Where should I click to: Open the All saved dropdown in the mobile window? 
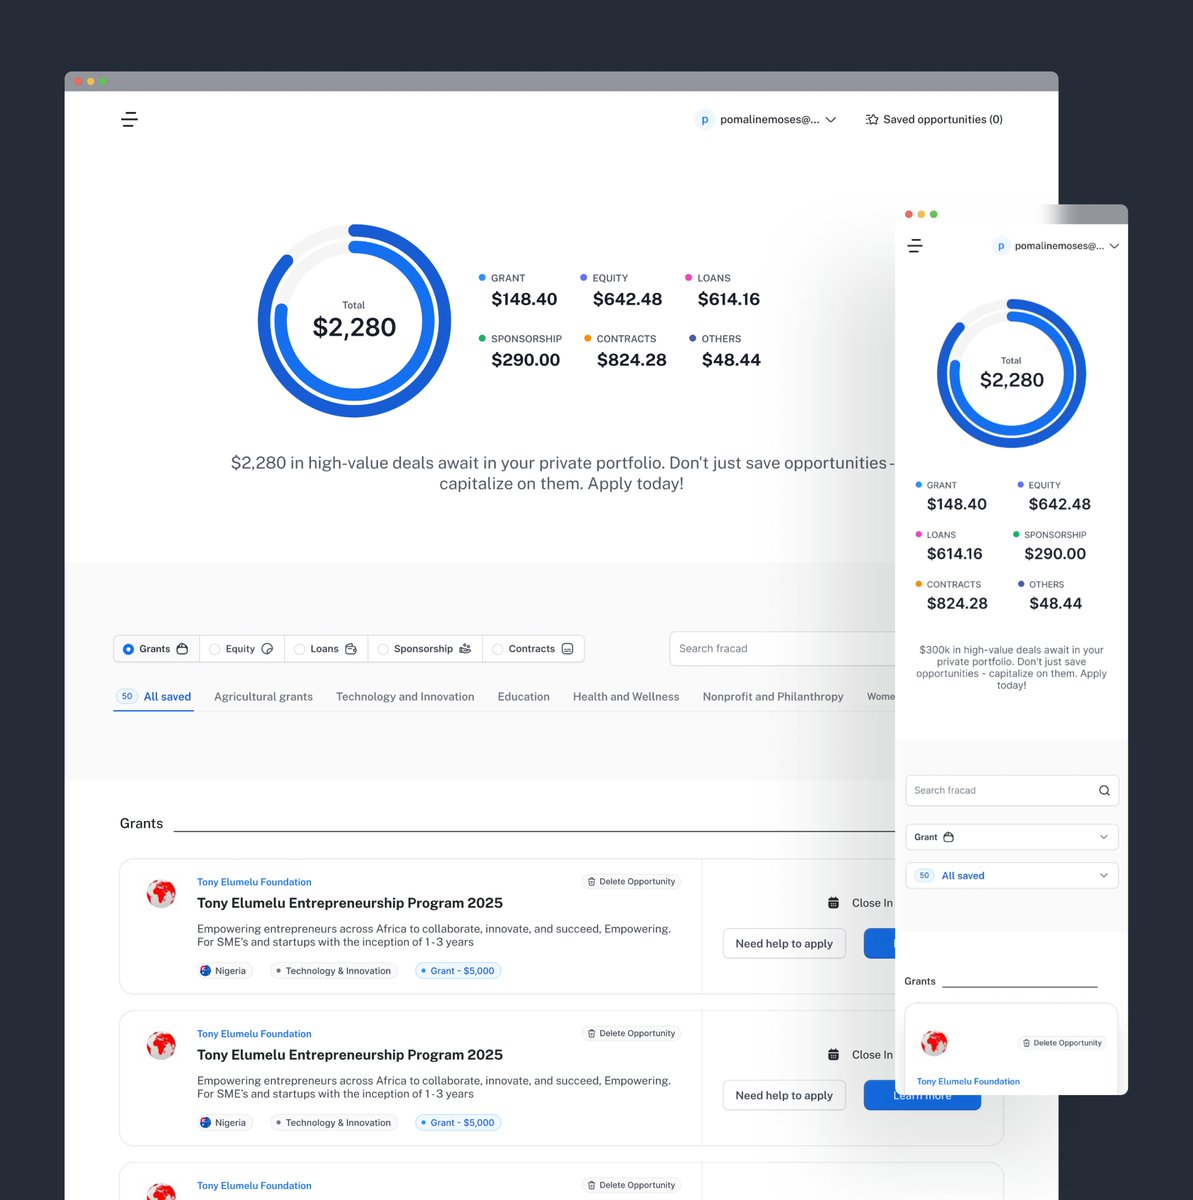tap(1011, 875)
